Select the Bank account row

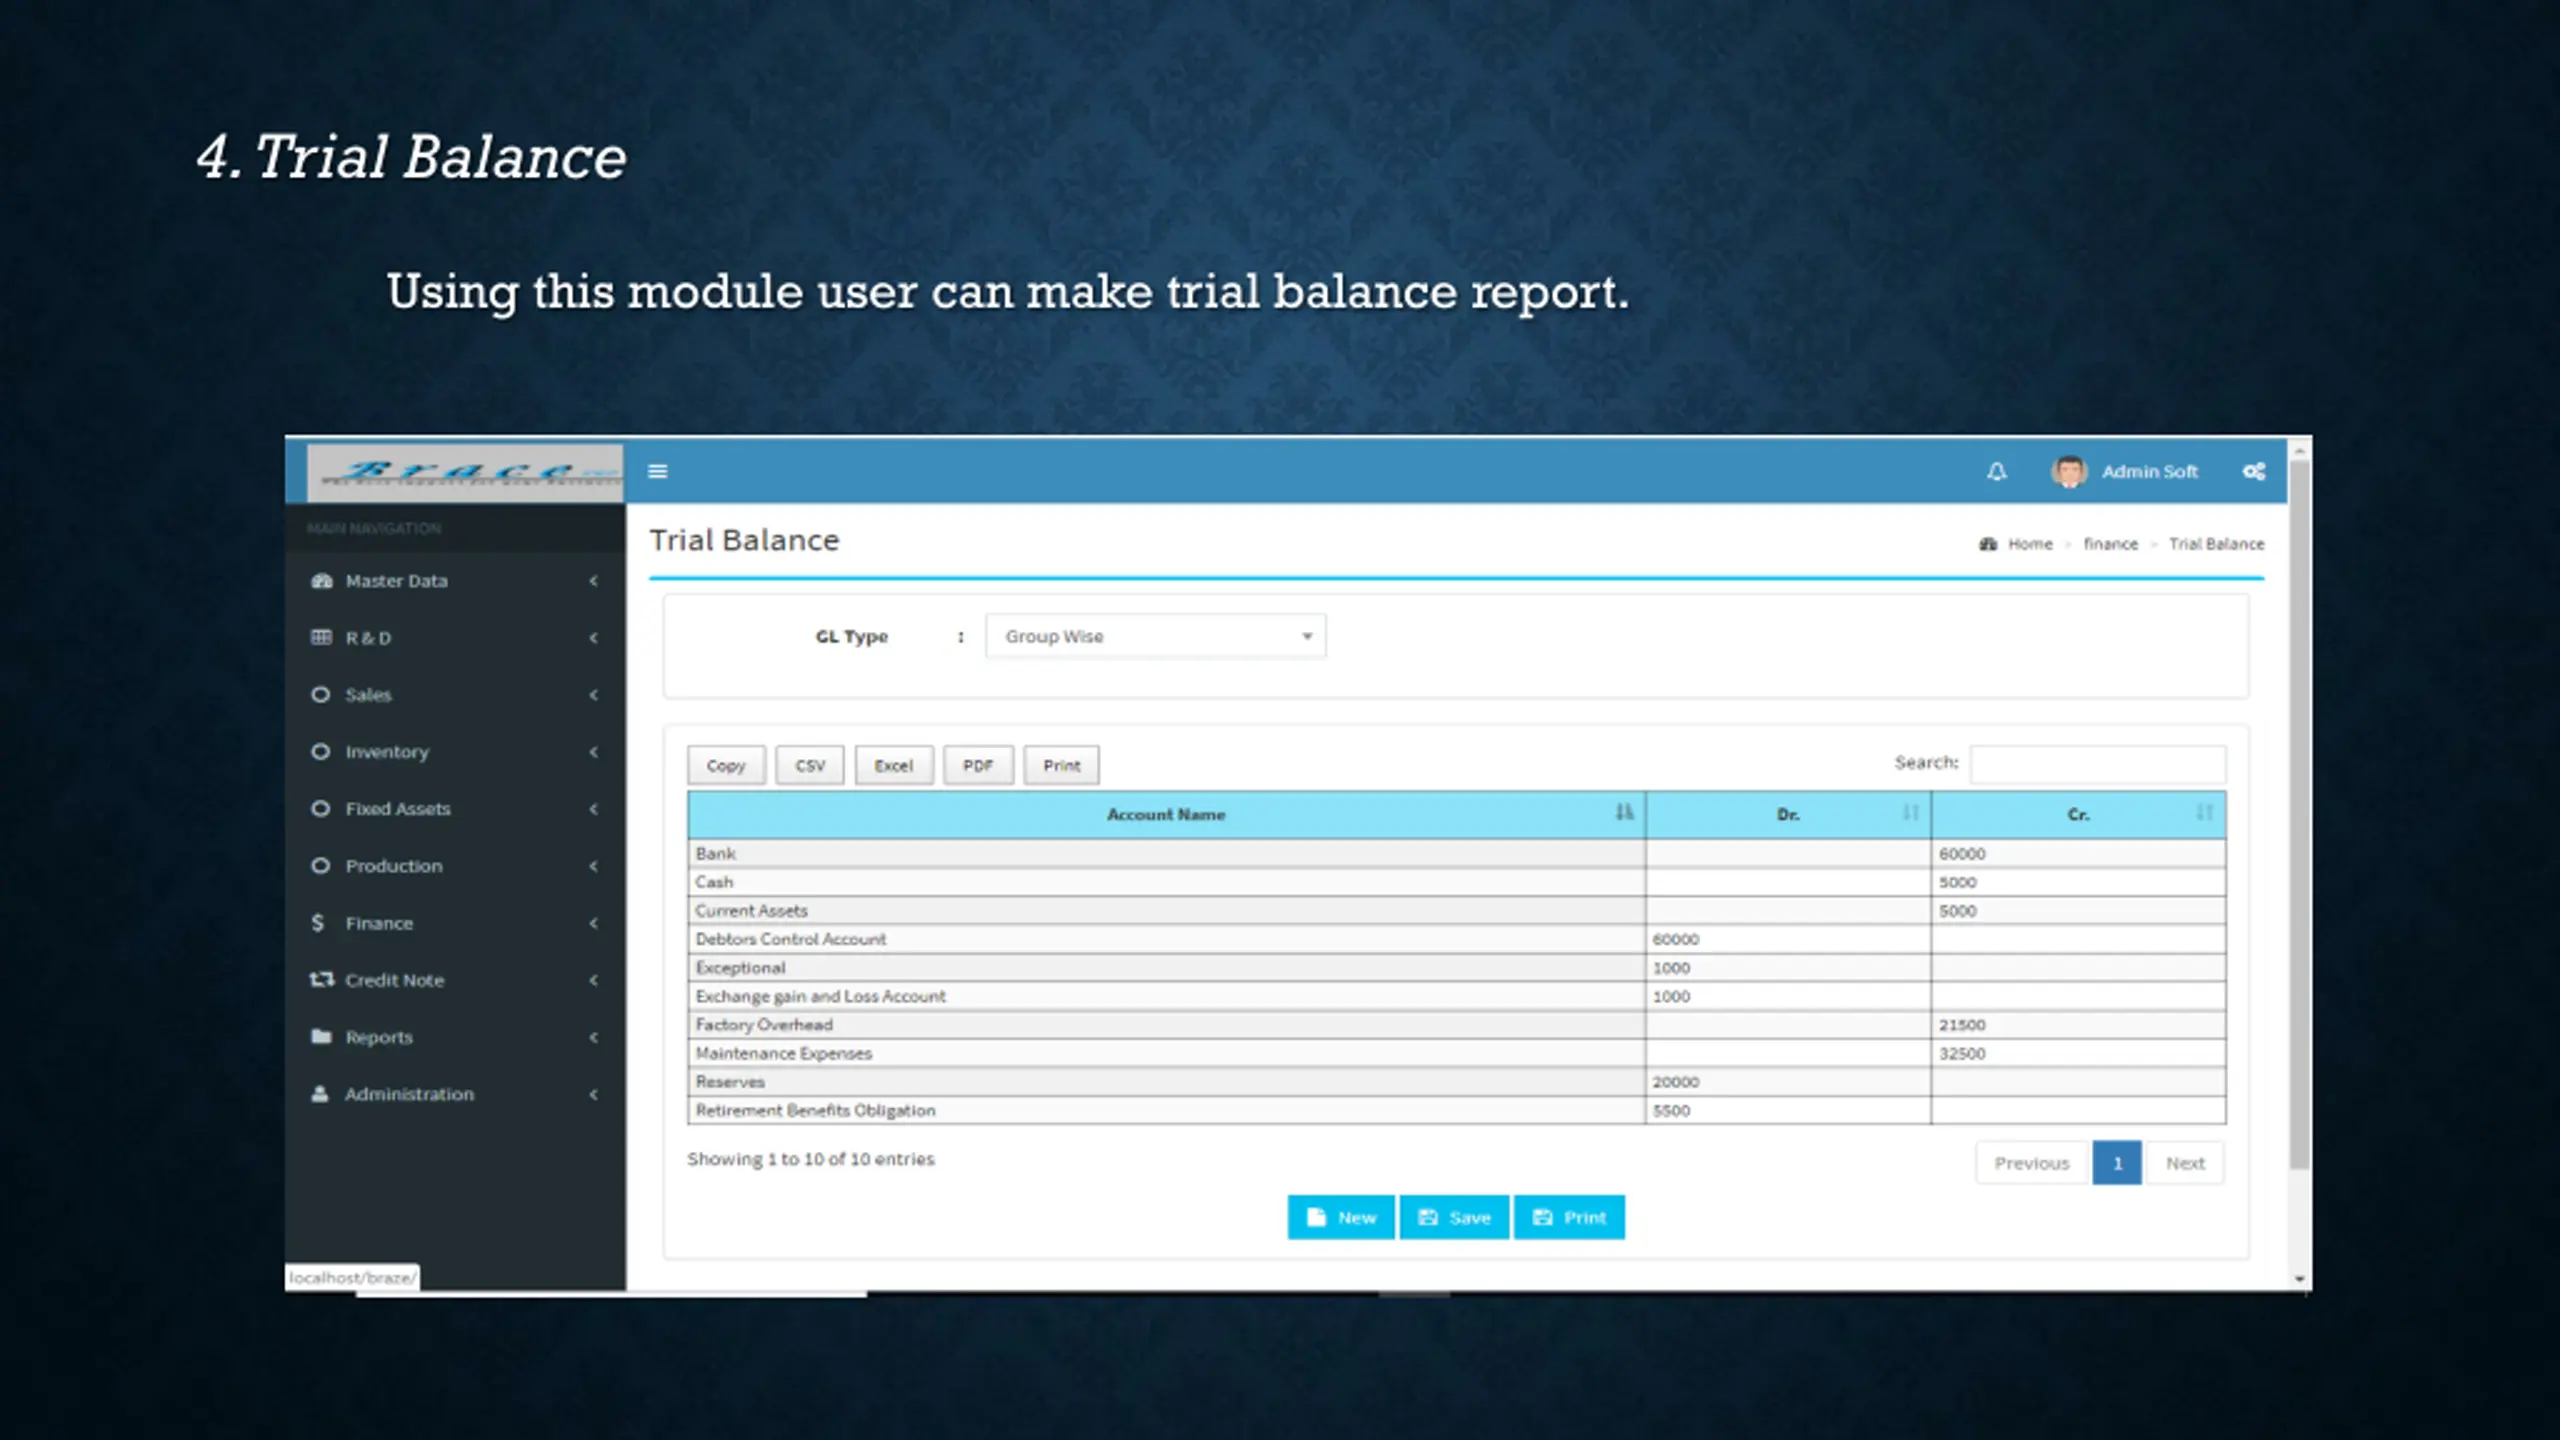coord(1456,853)
